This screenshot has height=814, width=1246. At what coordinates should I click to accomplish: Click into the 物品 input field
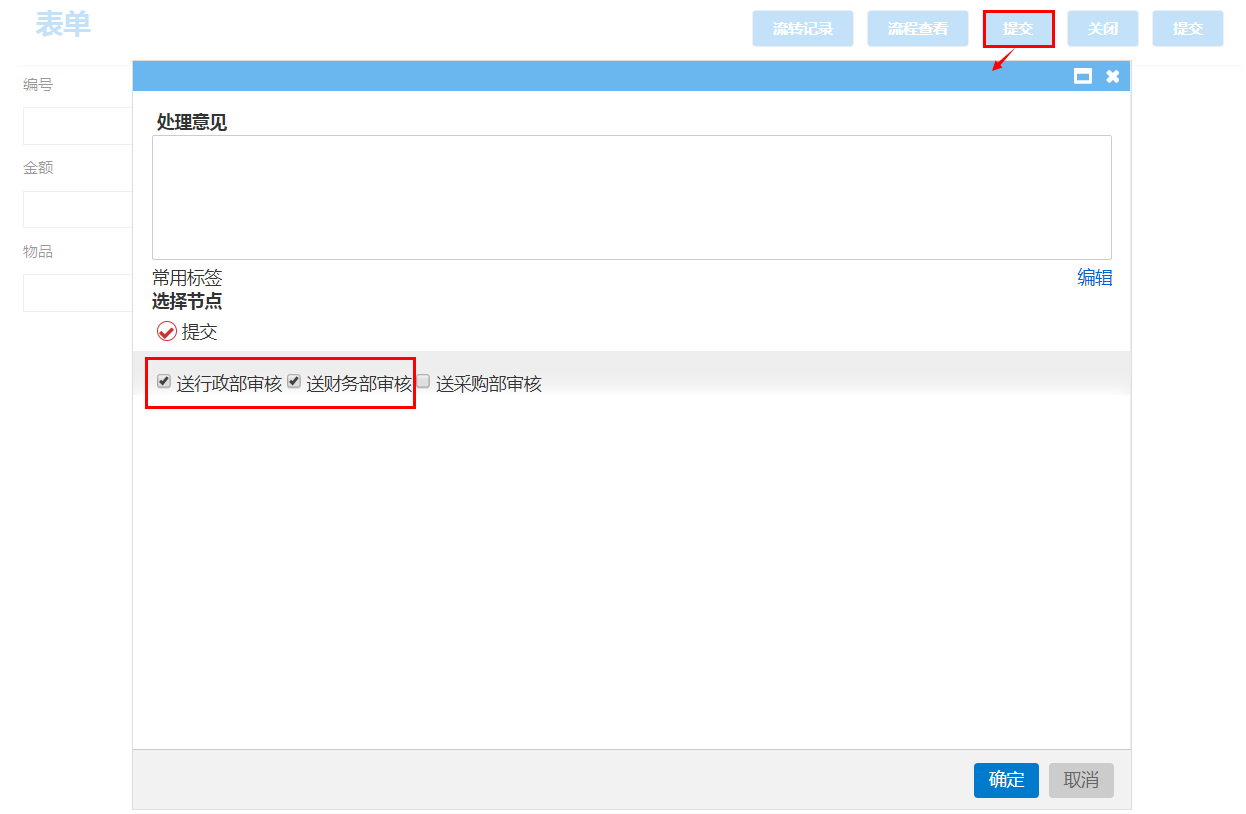(78, 293)
